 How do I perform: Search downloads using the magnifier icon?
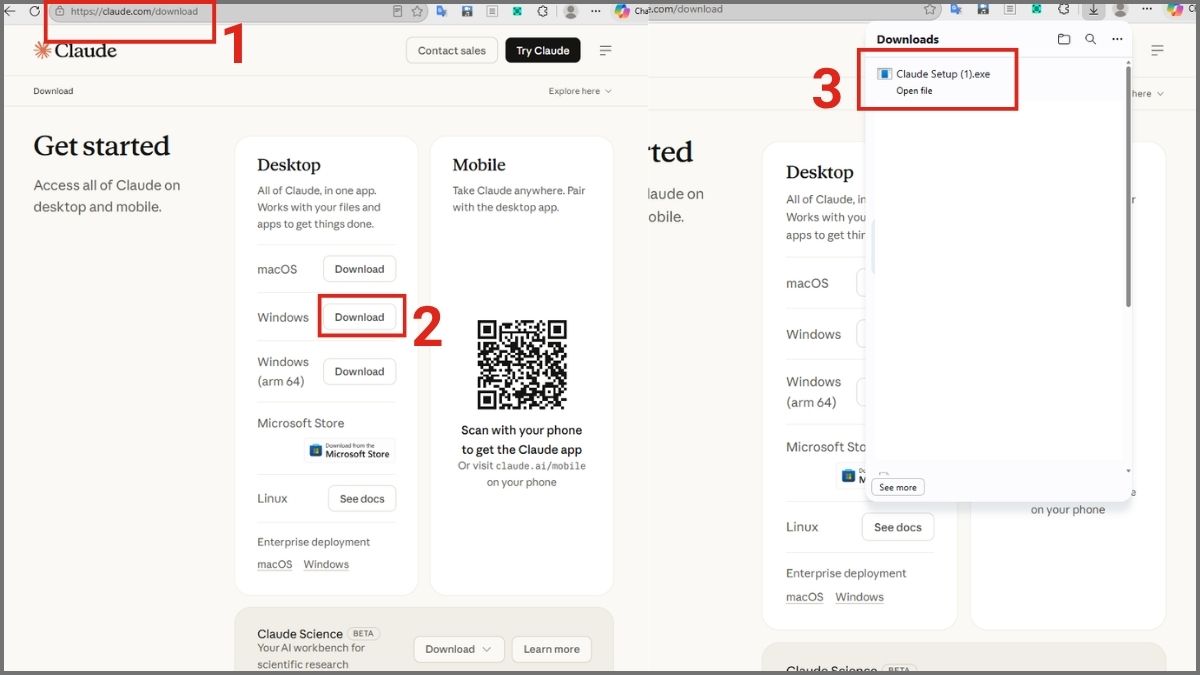(1091, 39)
